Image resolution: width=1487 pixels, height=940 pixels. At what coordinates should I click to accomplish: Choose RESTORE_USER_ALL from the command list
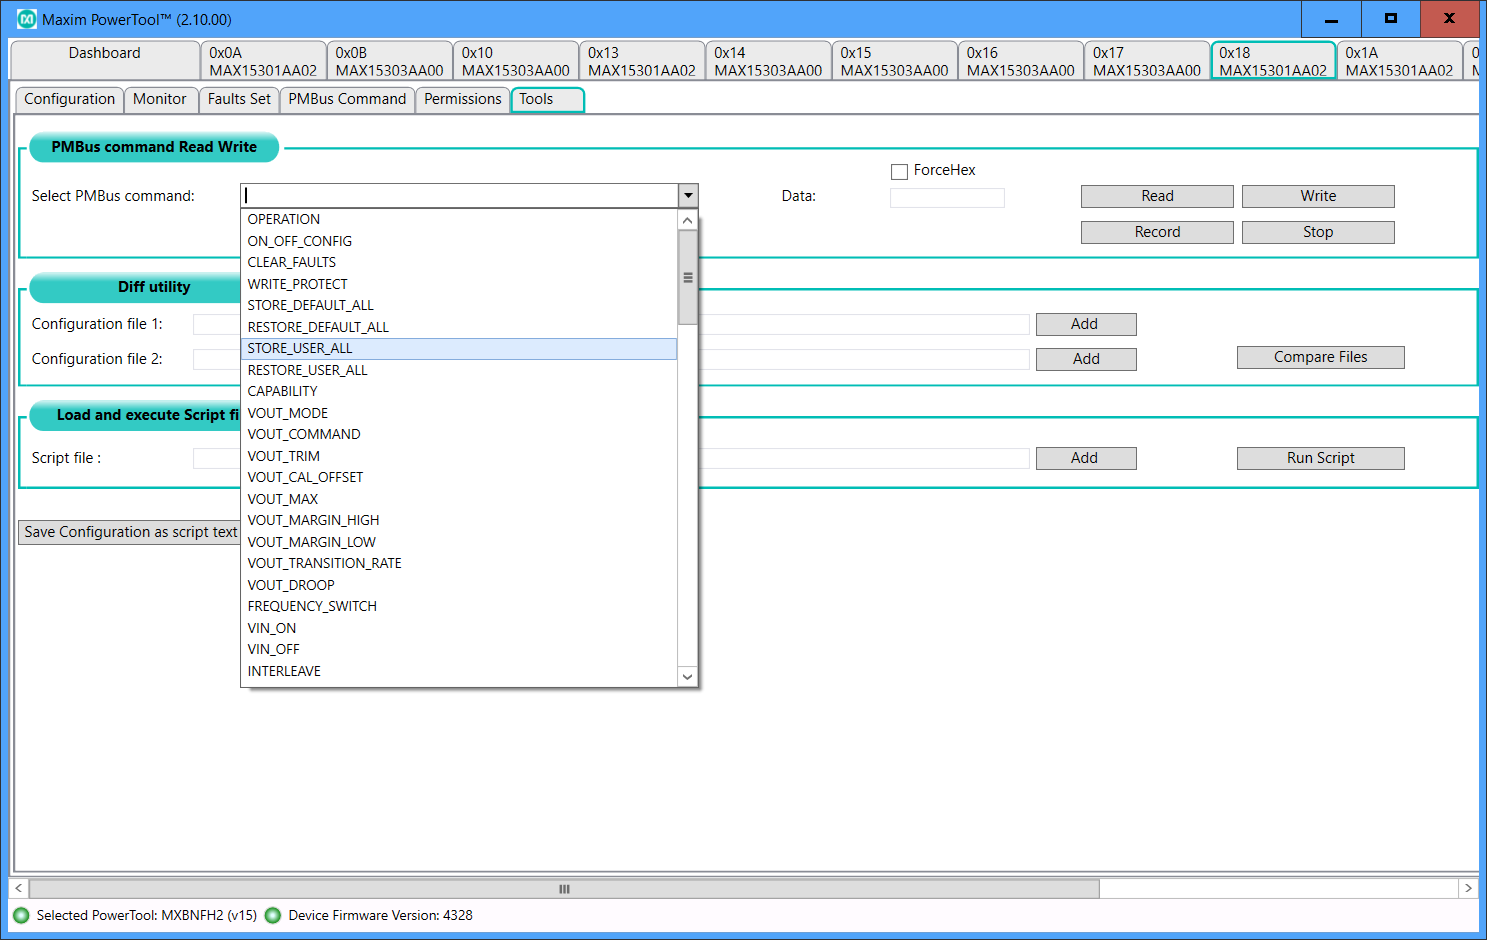click(459, 370)
